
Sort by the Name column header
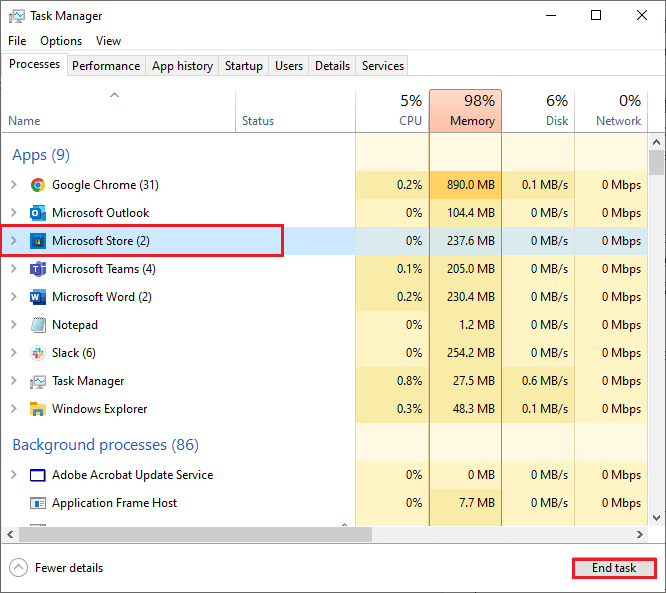118,110
